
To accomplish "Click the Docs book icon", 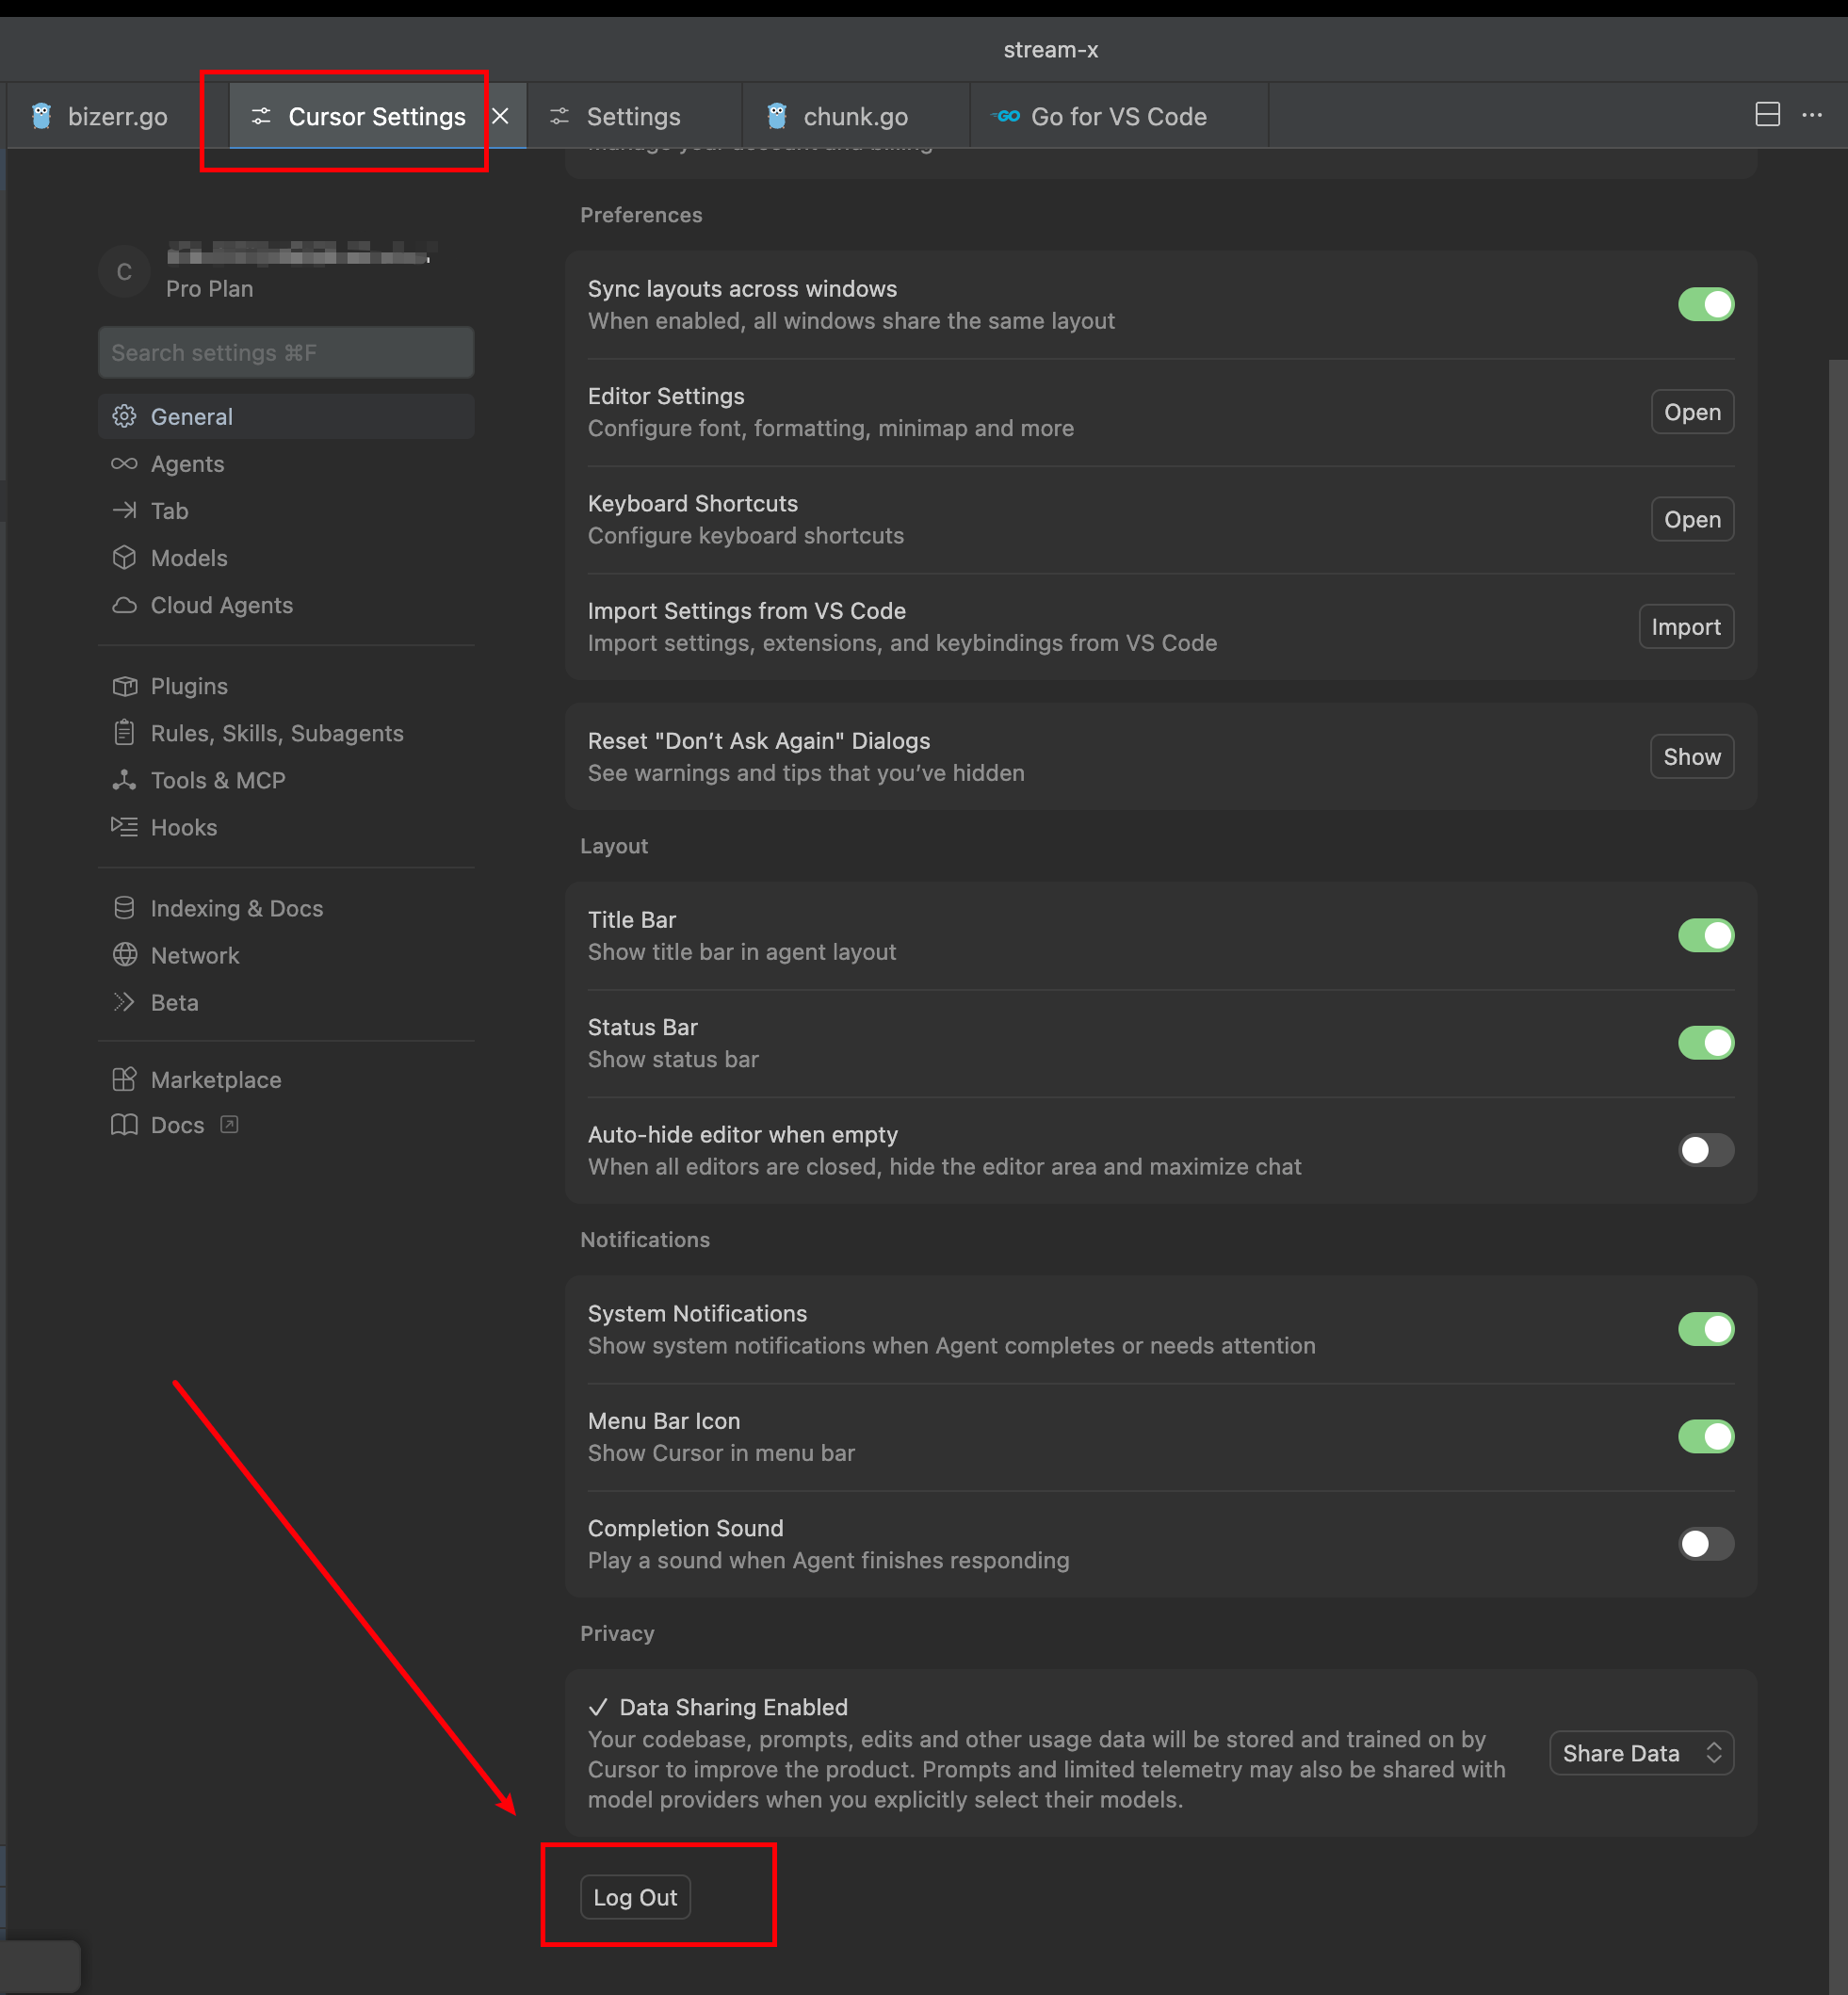I will click(124, 1124).
